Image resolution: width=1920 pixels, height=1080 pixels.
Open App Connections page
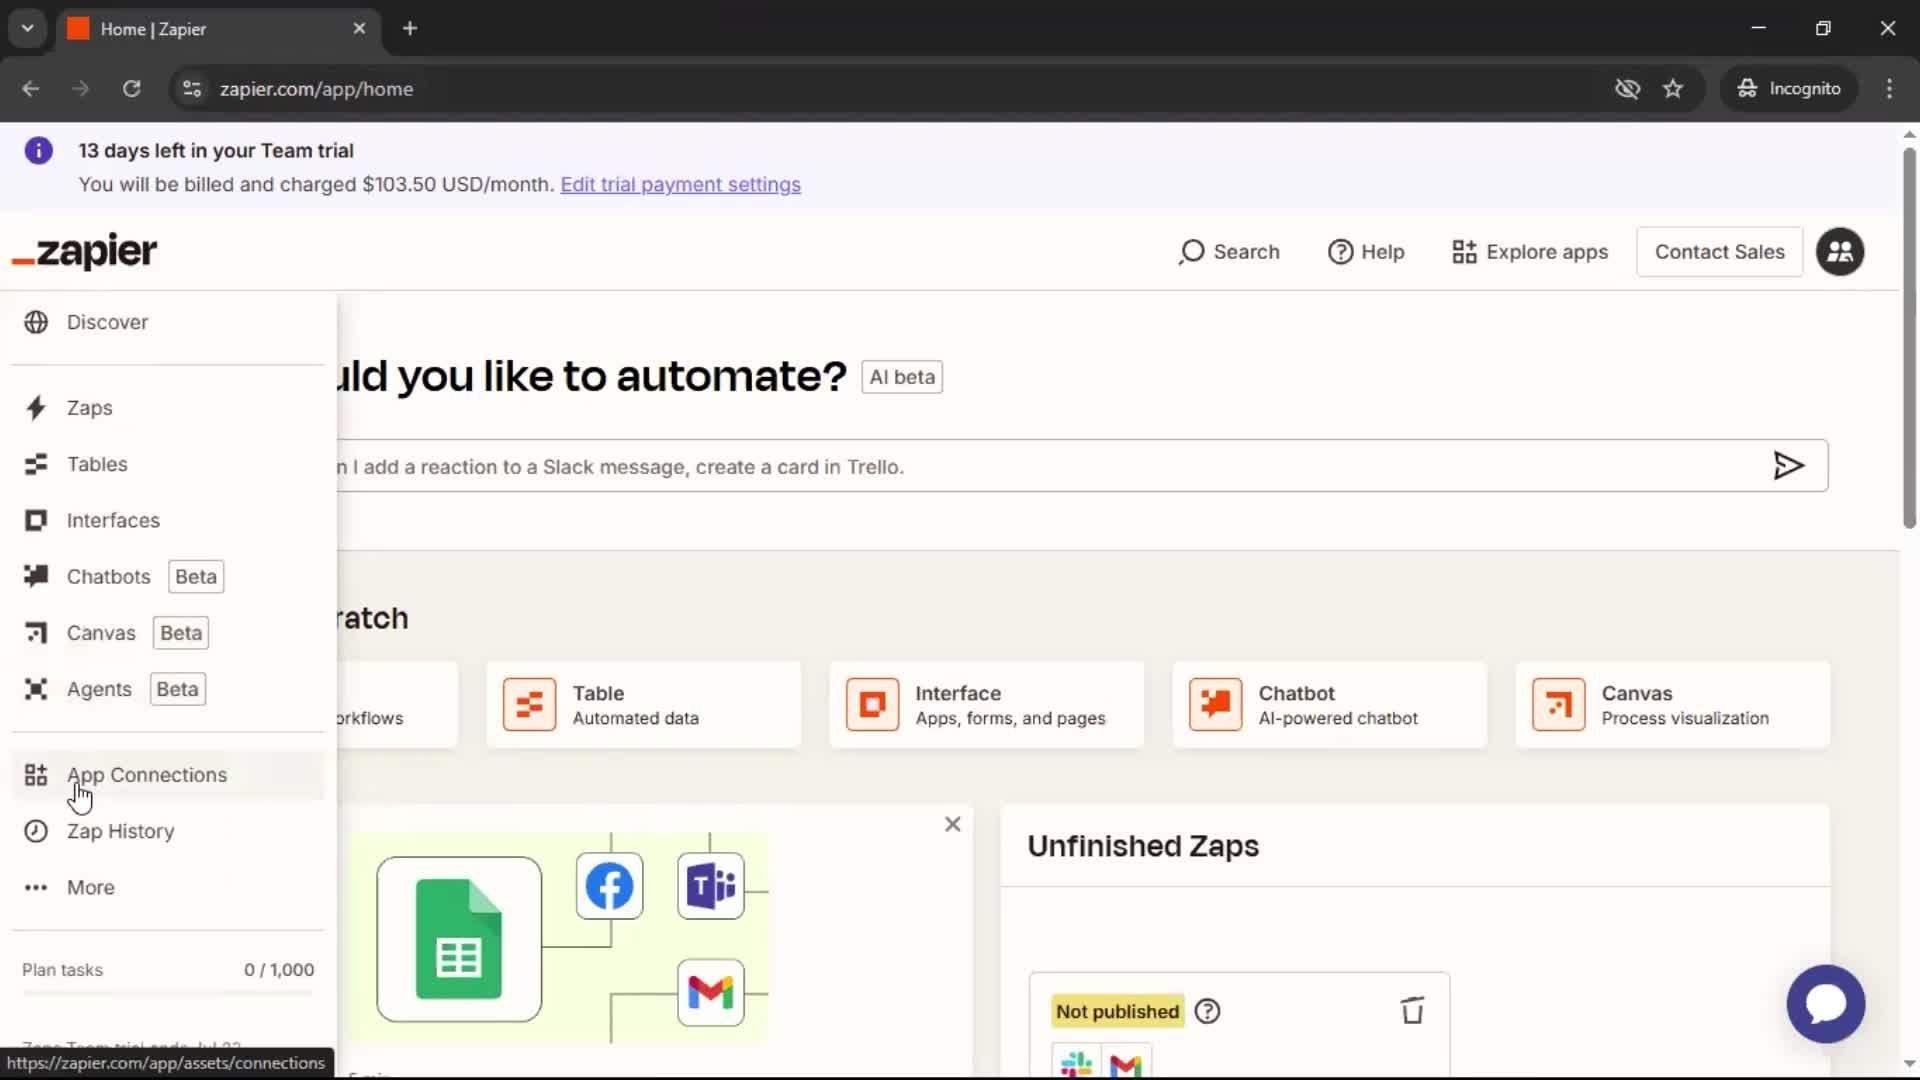[168, 775]
